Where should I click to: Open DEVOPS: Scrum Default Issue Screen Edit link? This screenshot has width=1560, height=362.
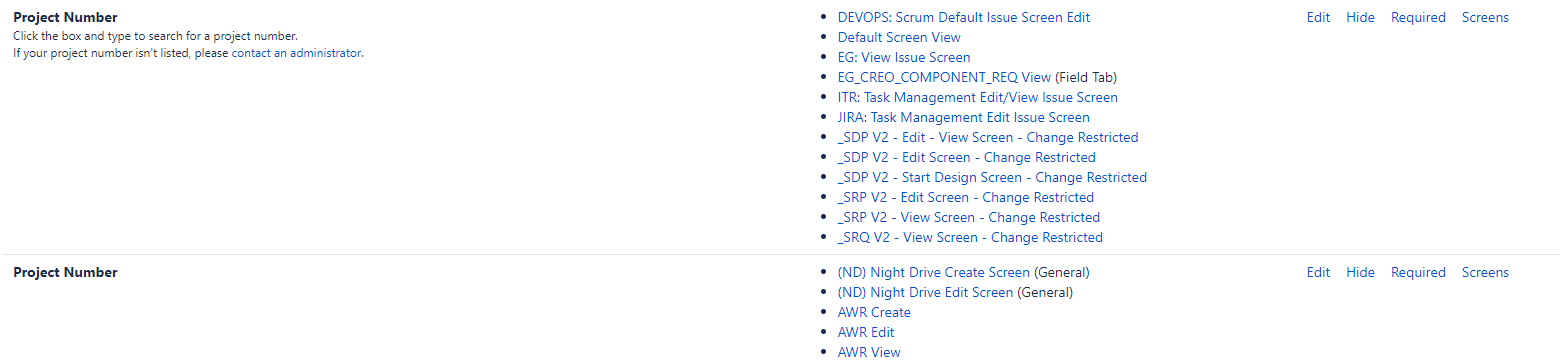[964, 17]
